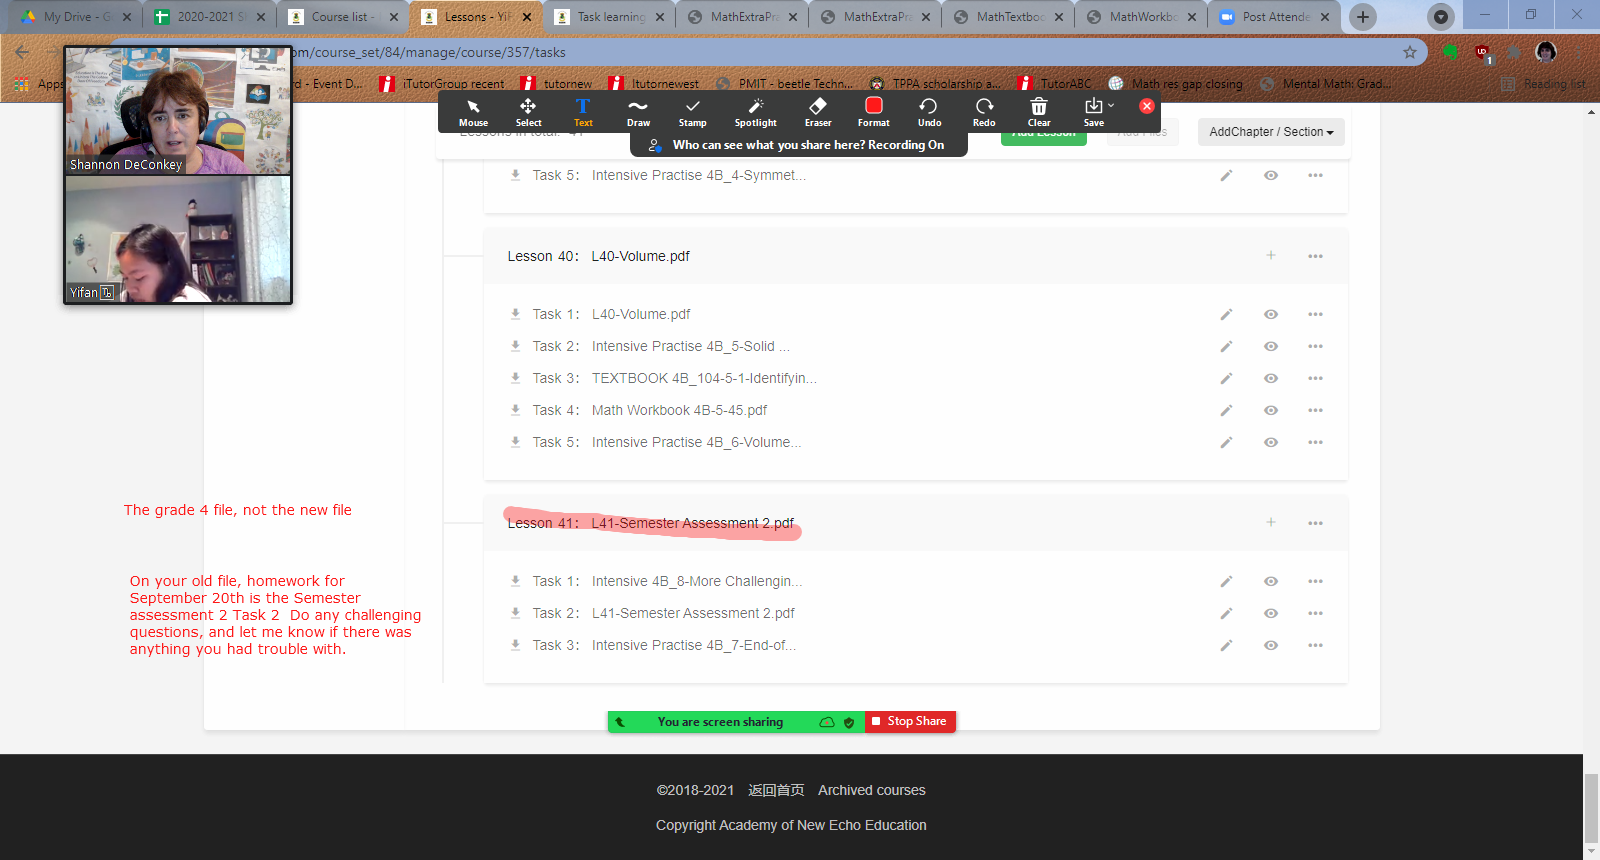Add a task to Lesson 41 with plus

coord(1271,522)
